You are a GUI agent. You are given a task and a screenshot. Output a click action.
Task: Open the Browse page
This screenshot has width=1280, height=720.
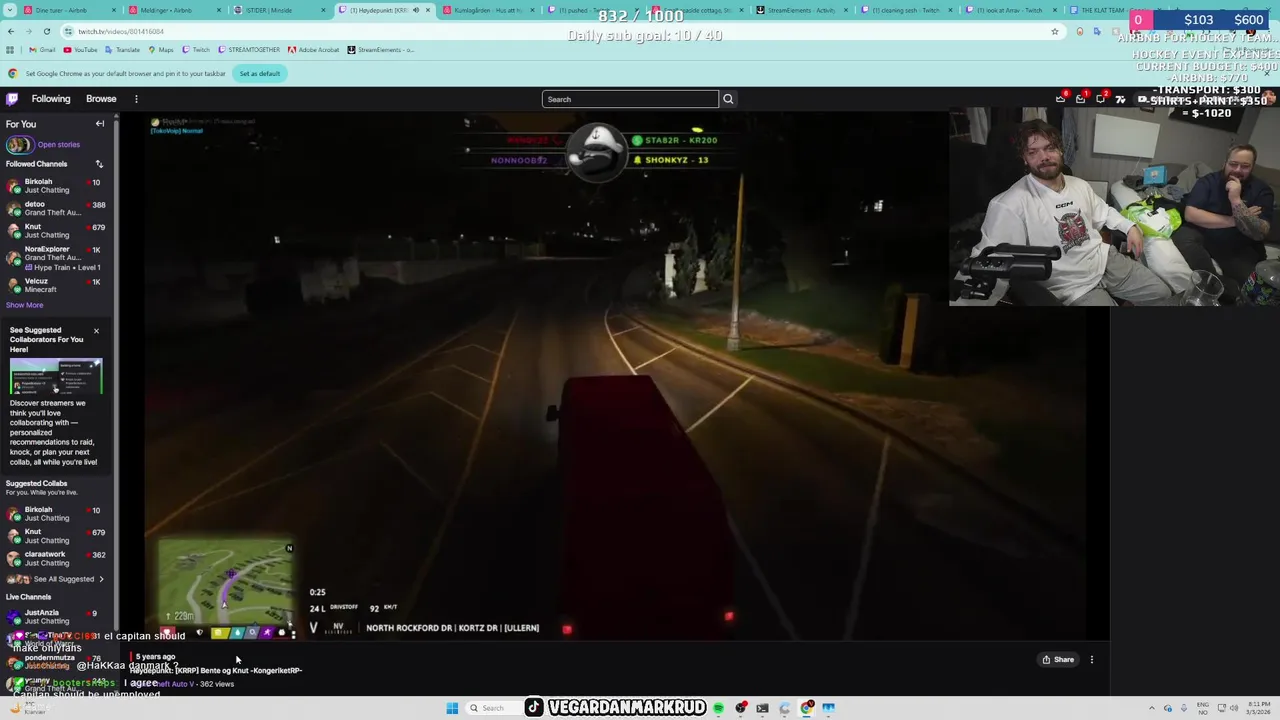101,99
